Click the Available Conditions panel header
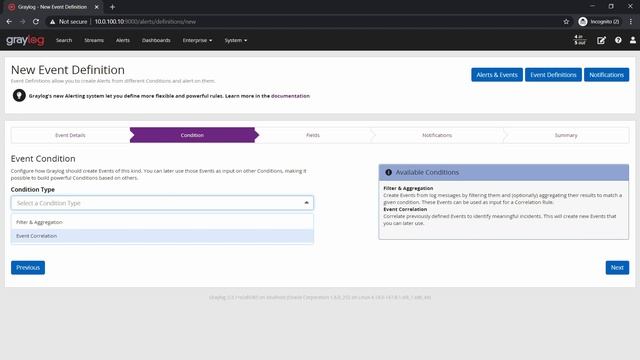 504,173
